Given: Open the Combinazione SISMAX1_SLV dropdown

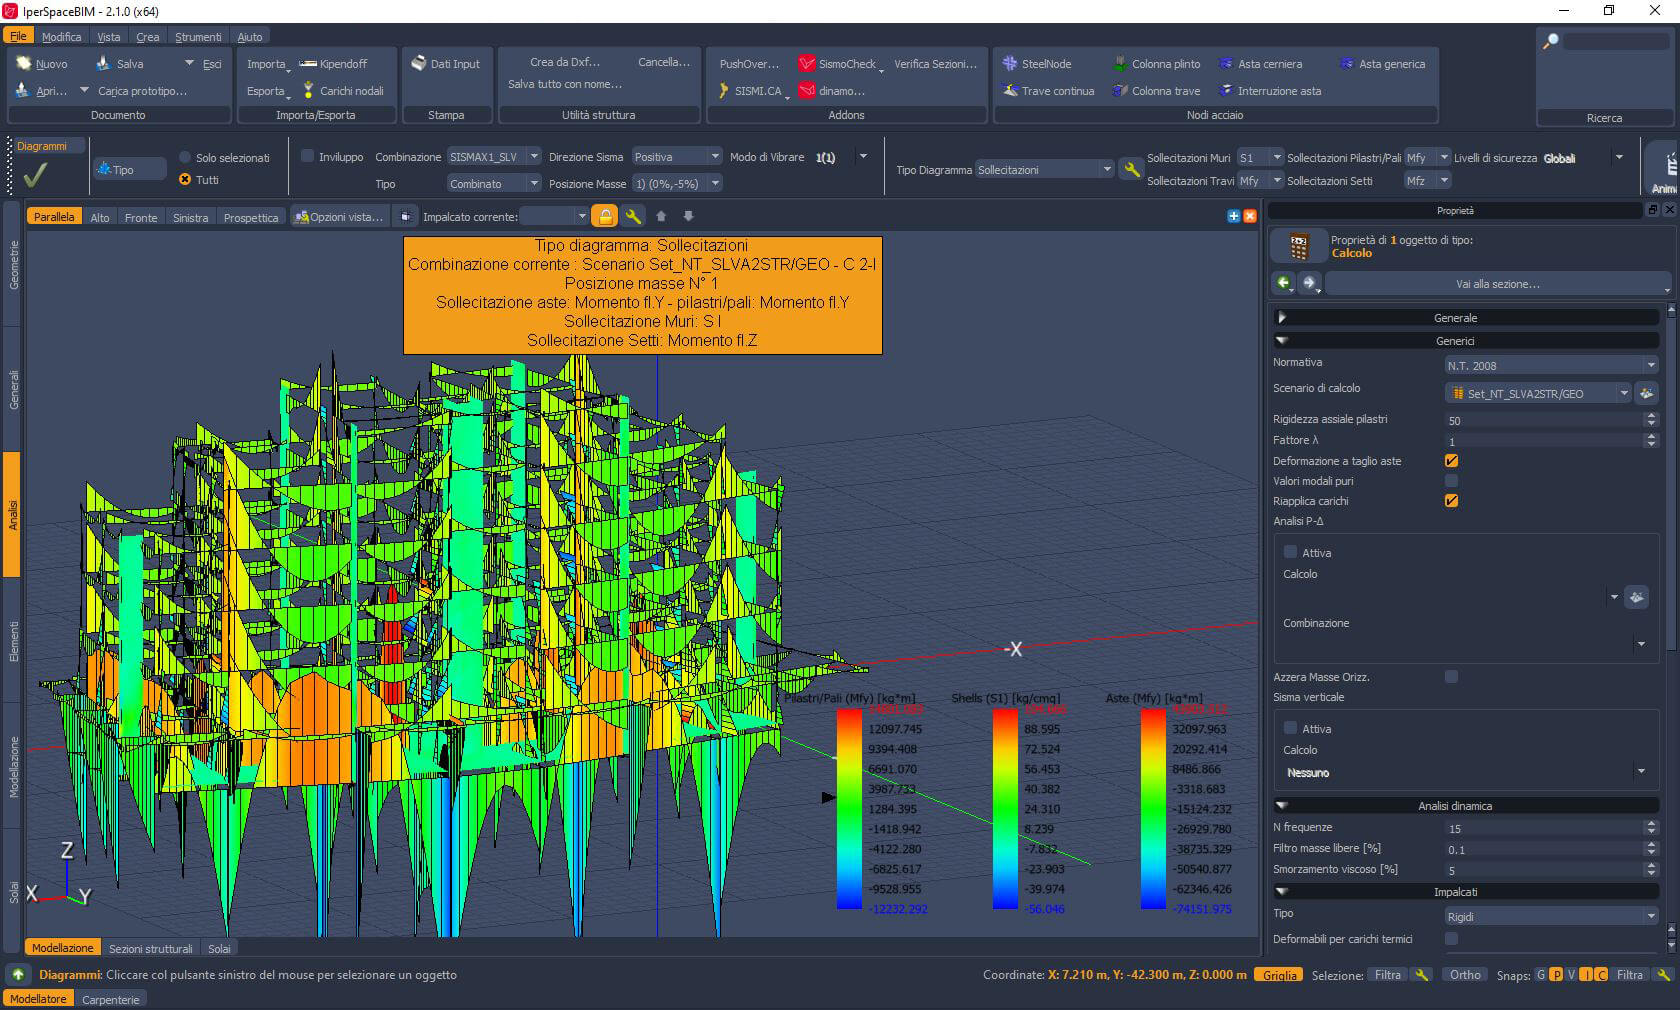Looking at the screenshot, I should pyautogui.click(x=534, y=157).
